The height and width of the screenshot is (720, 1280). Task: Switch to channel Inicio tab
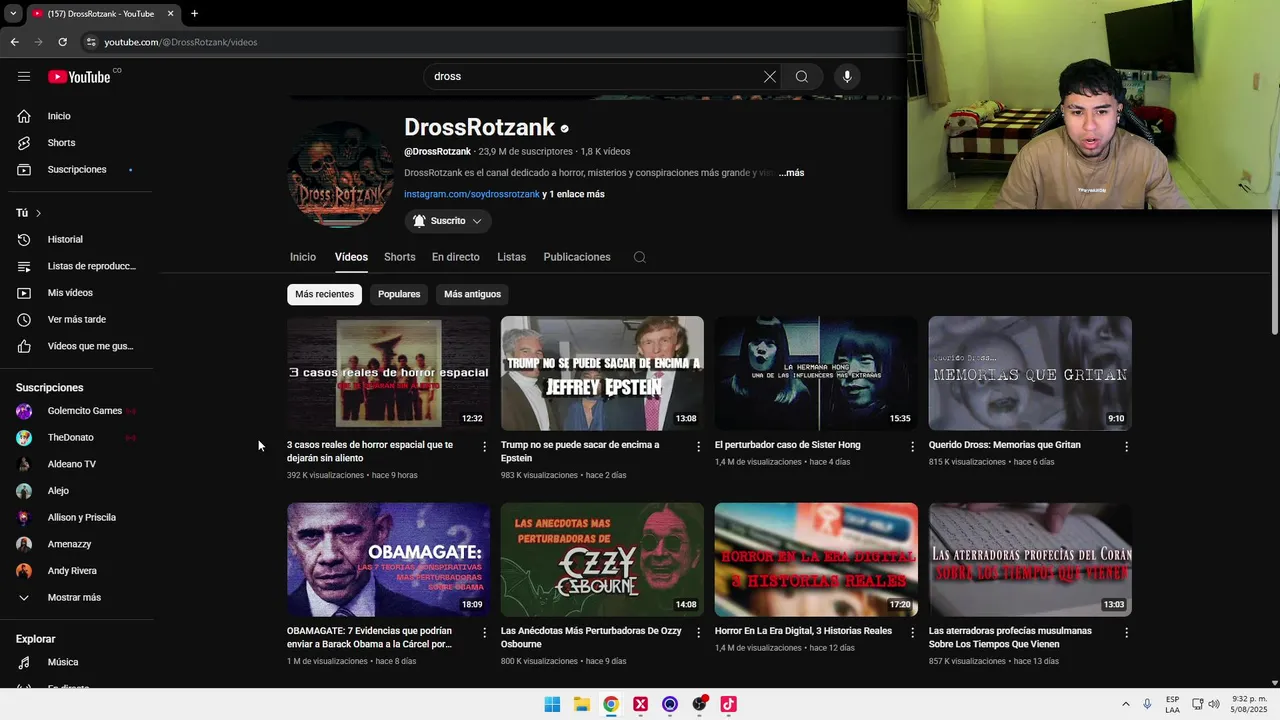click(x=303, y=257)
